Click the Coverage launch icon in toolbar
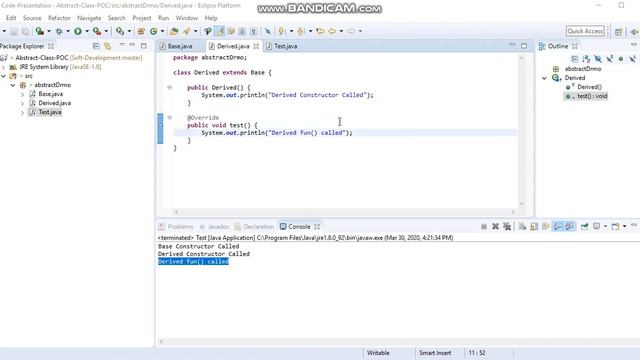640x360 pixels. [40, 31]
